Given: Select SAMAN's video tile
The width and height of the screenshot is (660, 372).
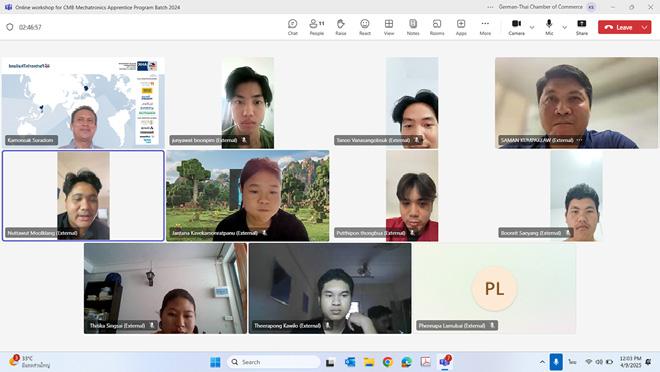Looking at the screenshot, I should [x=576, y=103].
